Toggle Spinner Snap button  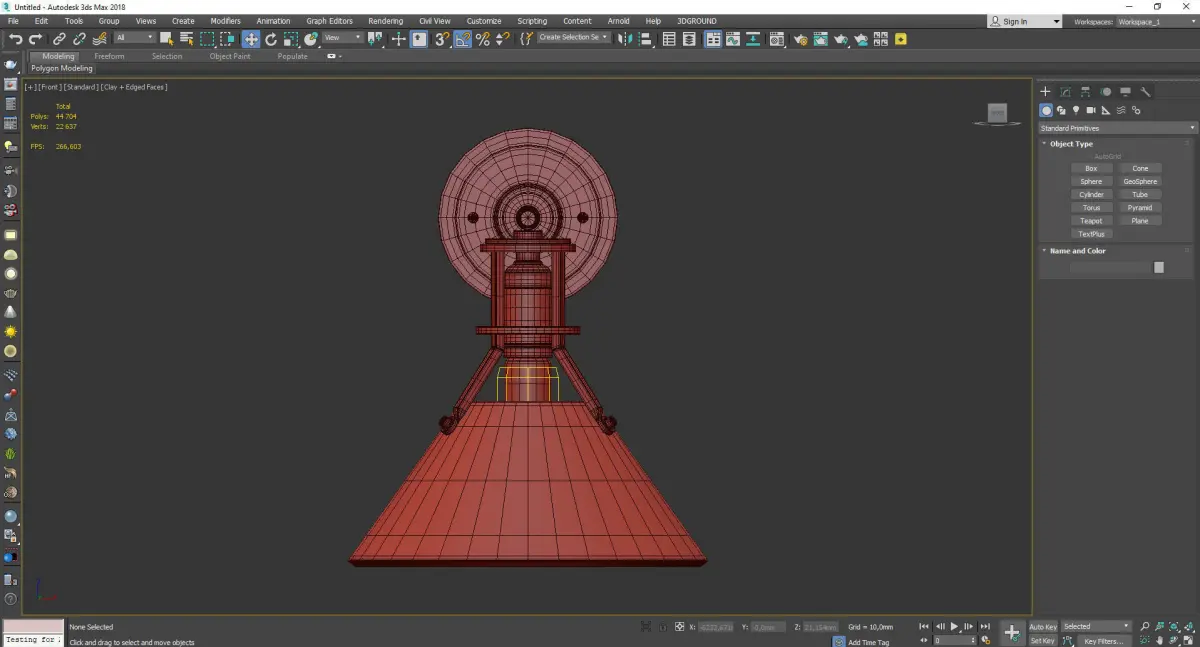(x=502, y=39)
